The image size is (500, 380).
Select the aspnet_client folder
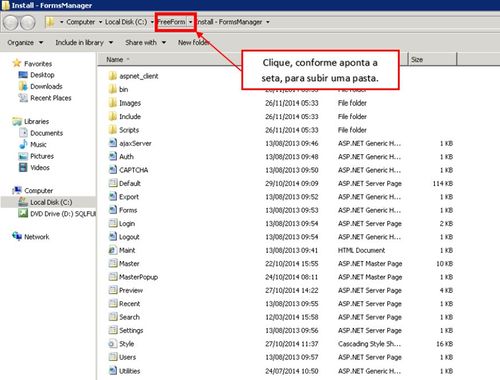point(133,76)
